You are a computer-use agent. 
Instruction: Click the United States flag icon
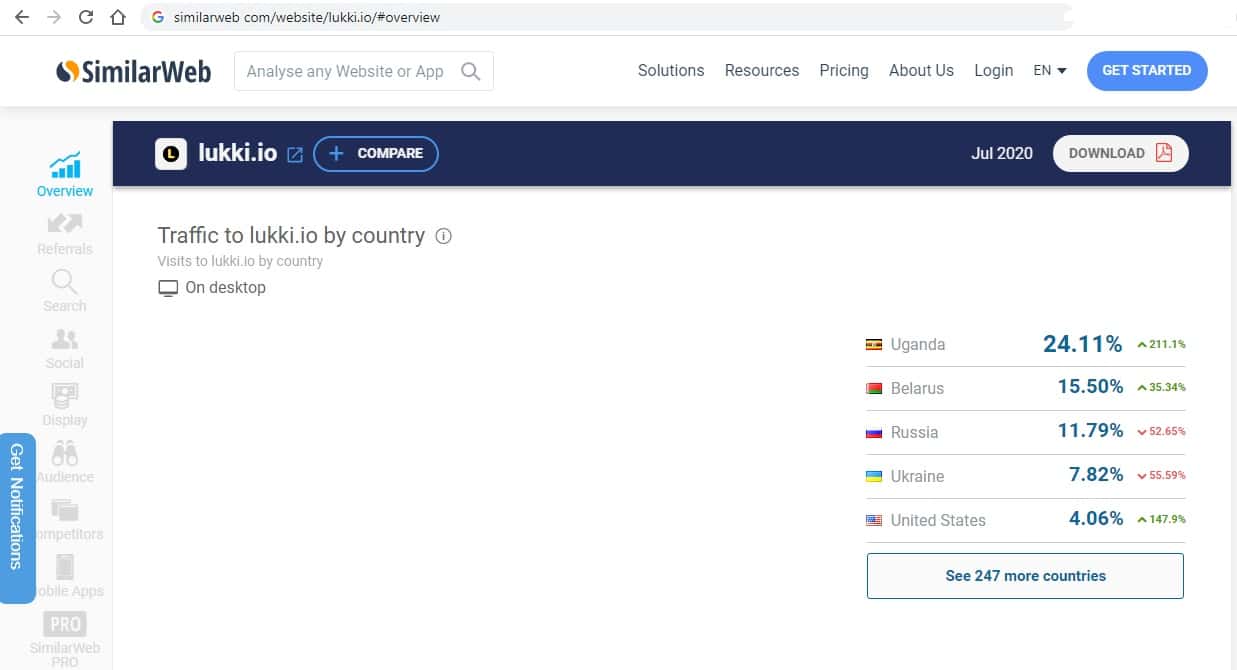tap(874, 520)
